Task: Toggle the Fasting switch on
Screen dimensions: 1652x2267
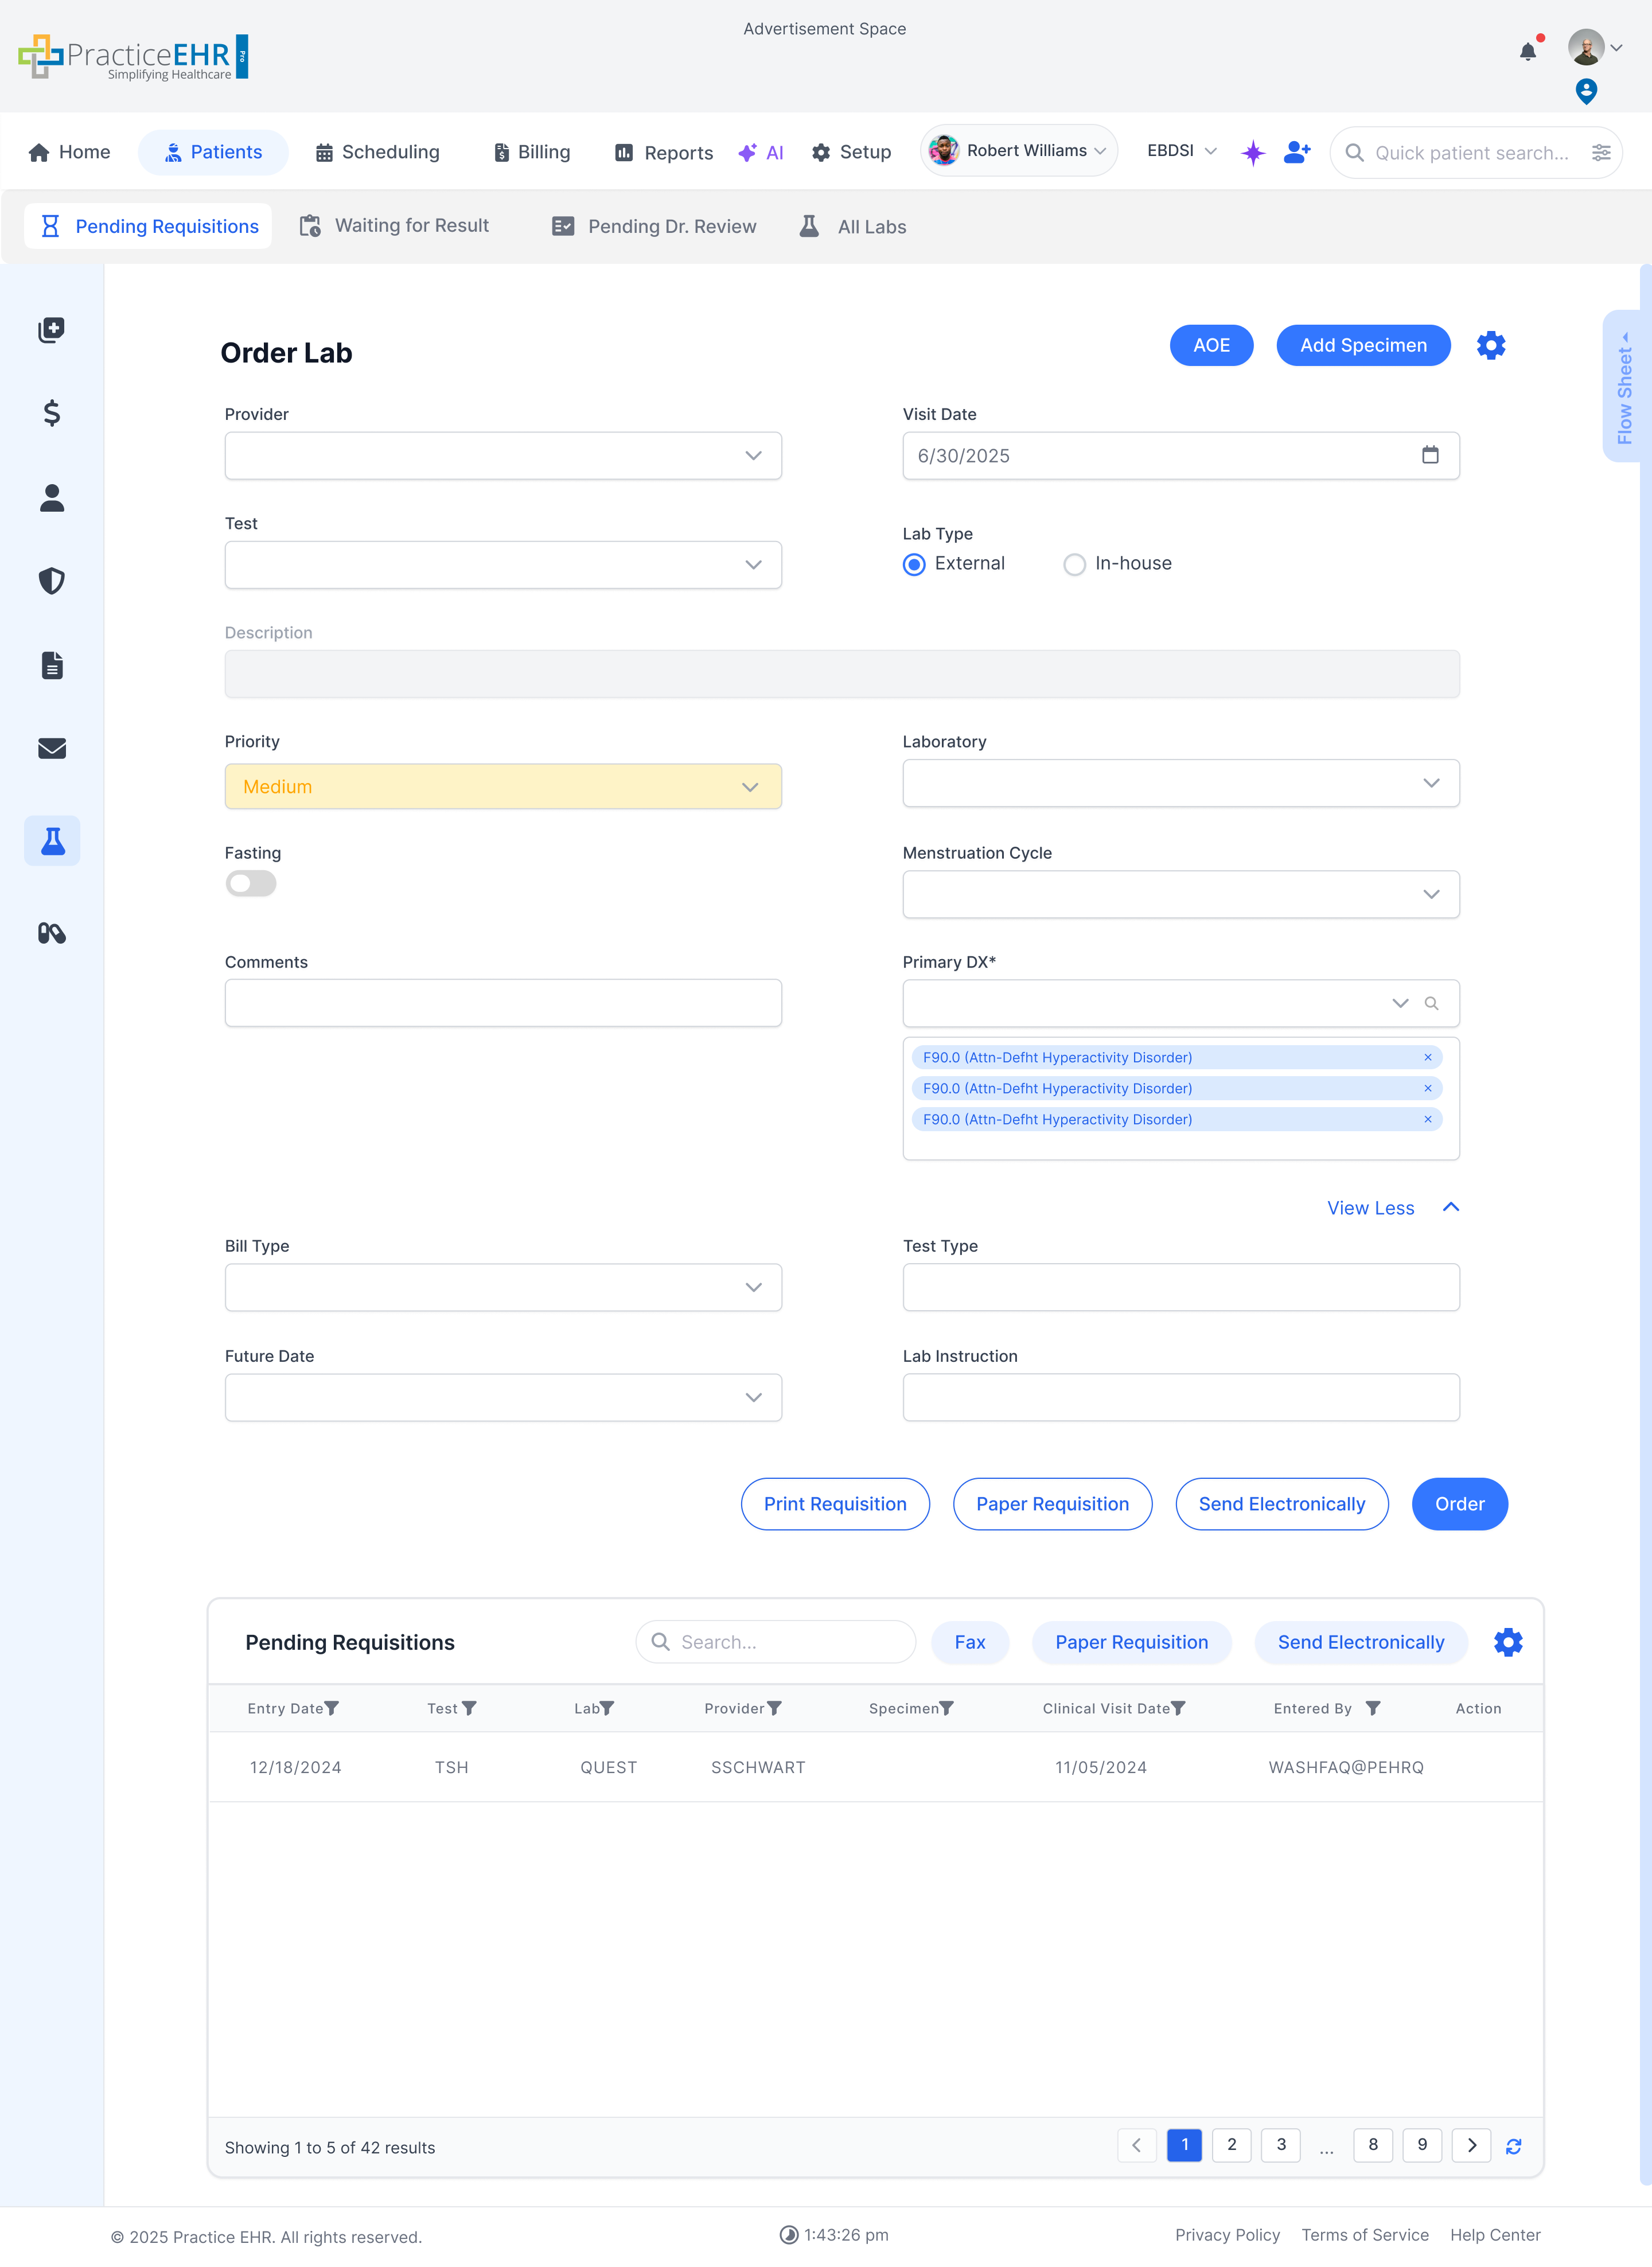Action: pos(250,883)
